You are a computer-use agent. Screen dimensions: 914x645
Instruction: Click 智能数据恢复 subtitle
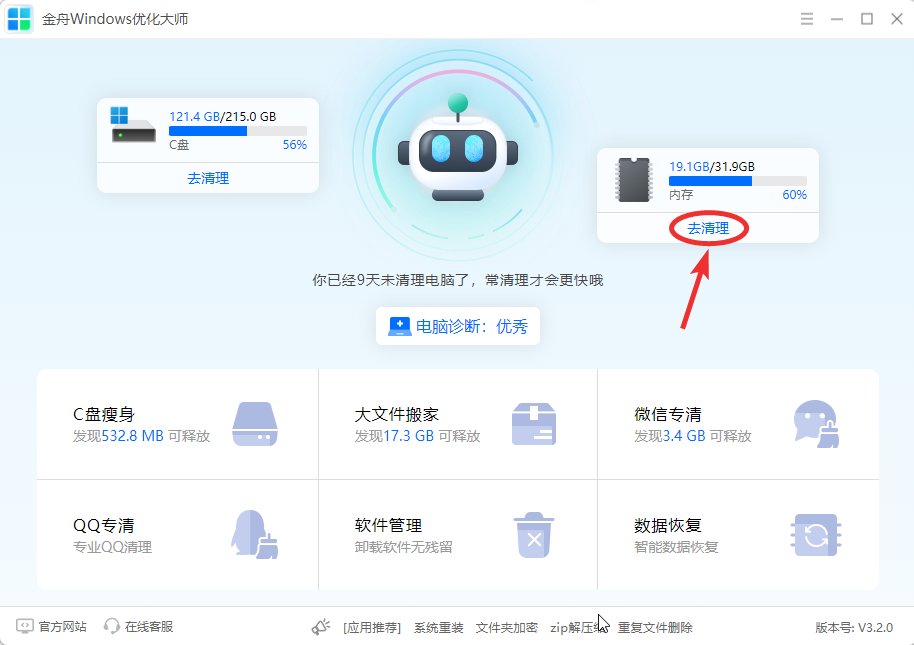click(676, 547)
